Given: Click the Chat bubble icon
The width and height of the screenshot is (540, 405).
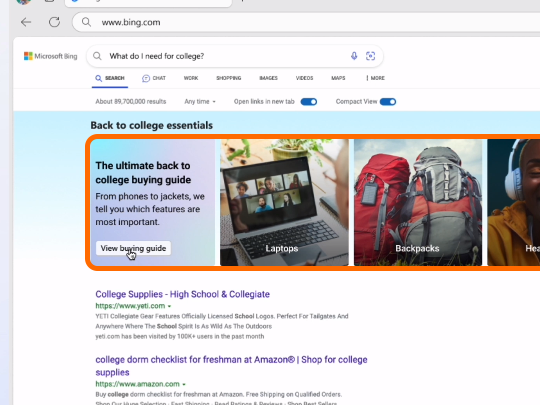Looking at the screenshot, I should [x=146, y=79].
